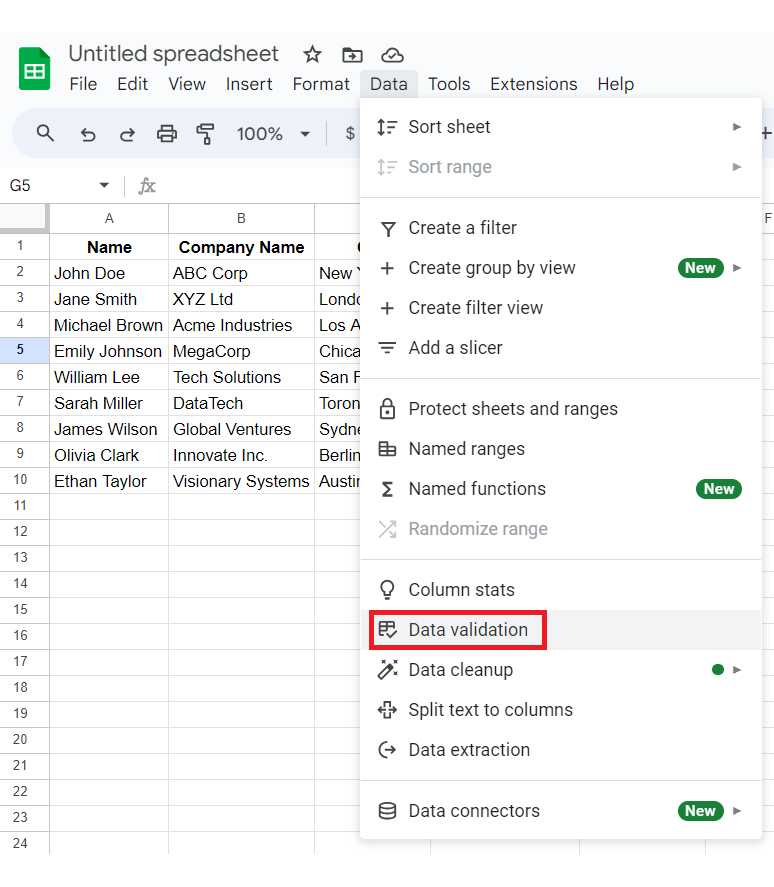Open Create group by view submenu
Image resolution: width=774 pixels, height=887 pixels.
click(561, 268)
